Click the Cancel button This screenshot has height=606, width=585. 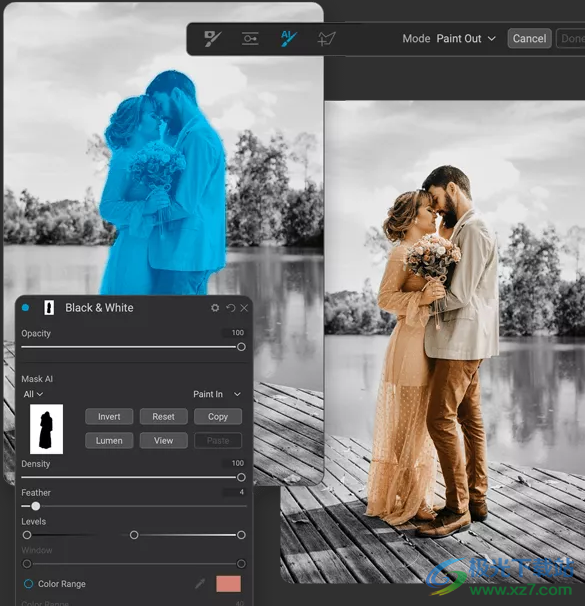(529, 39)
